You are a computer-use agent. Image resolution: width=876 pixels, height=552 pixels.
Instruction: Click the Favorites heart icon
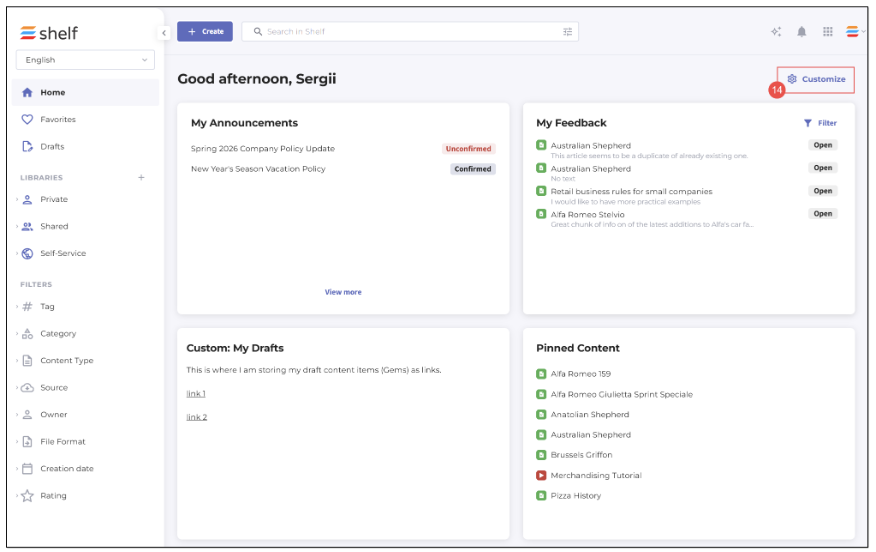tap(27, 119)
